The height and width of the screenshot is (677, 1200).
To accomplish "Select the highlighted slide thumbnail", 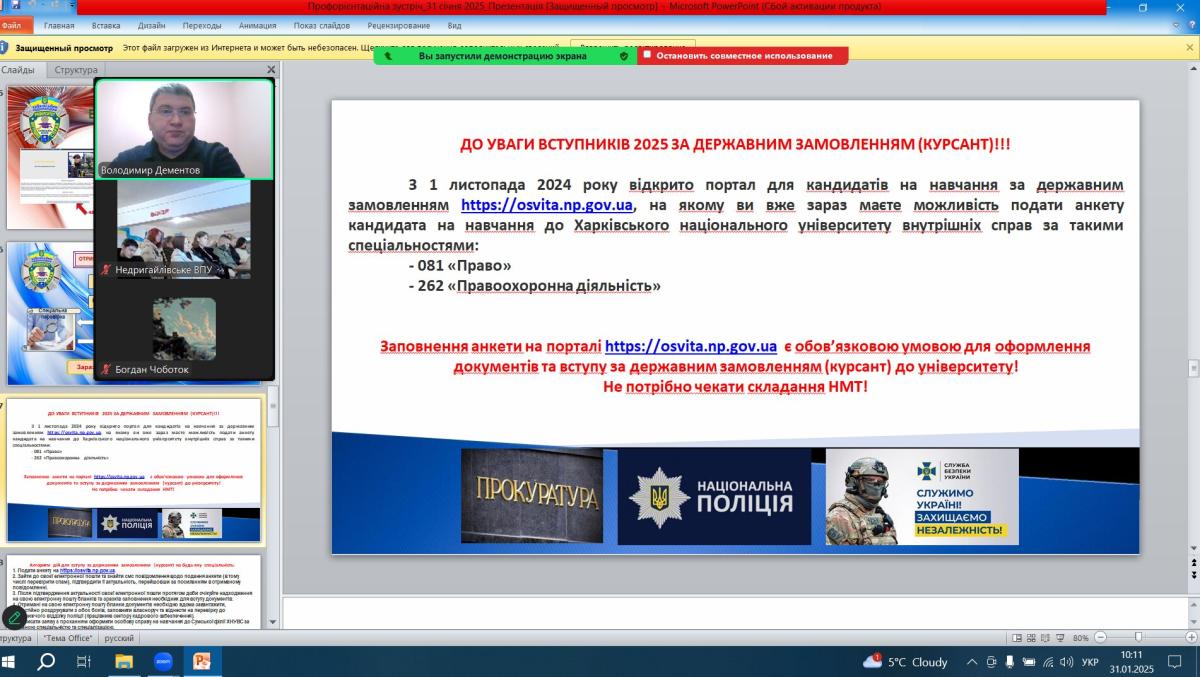I will pos(133,470).
